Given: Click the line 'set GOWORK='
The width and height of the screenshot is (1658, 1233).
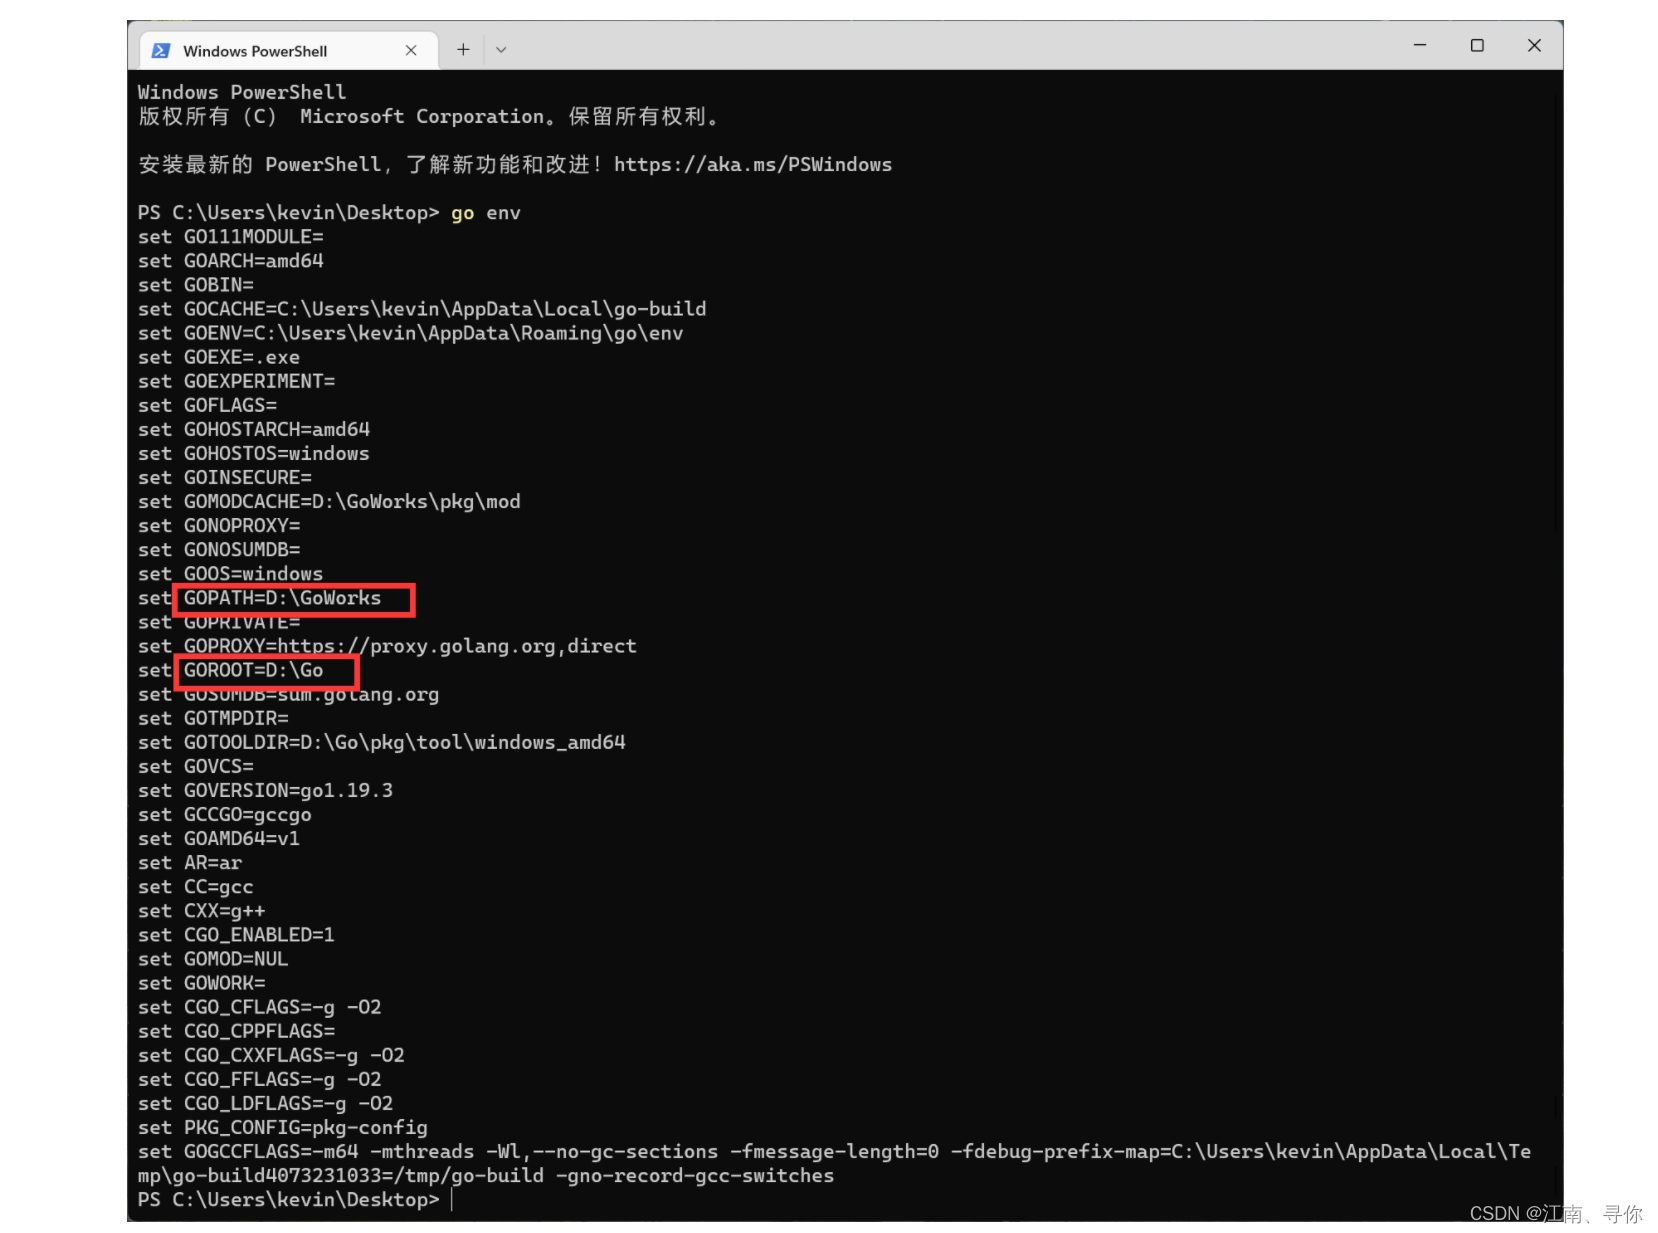Looking at the screenshot, I should tap(202, 983).
